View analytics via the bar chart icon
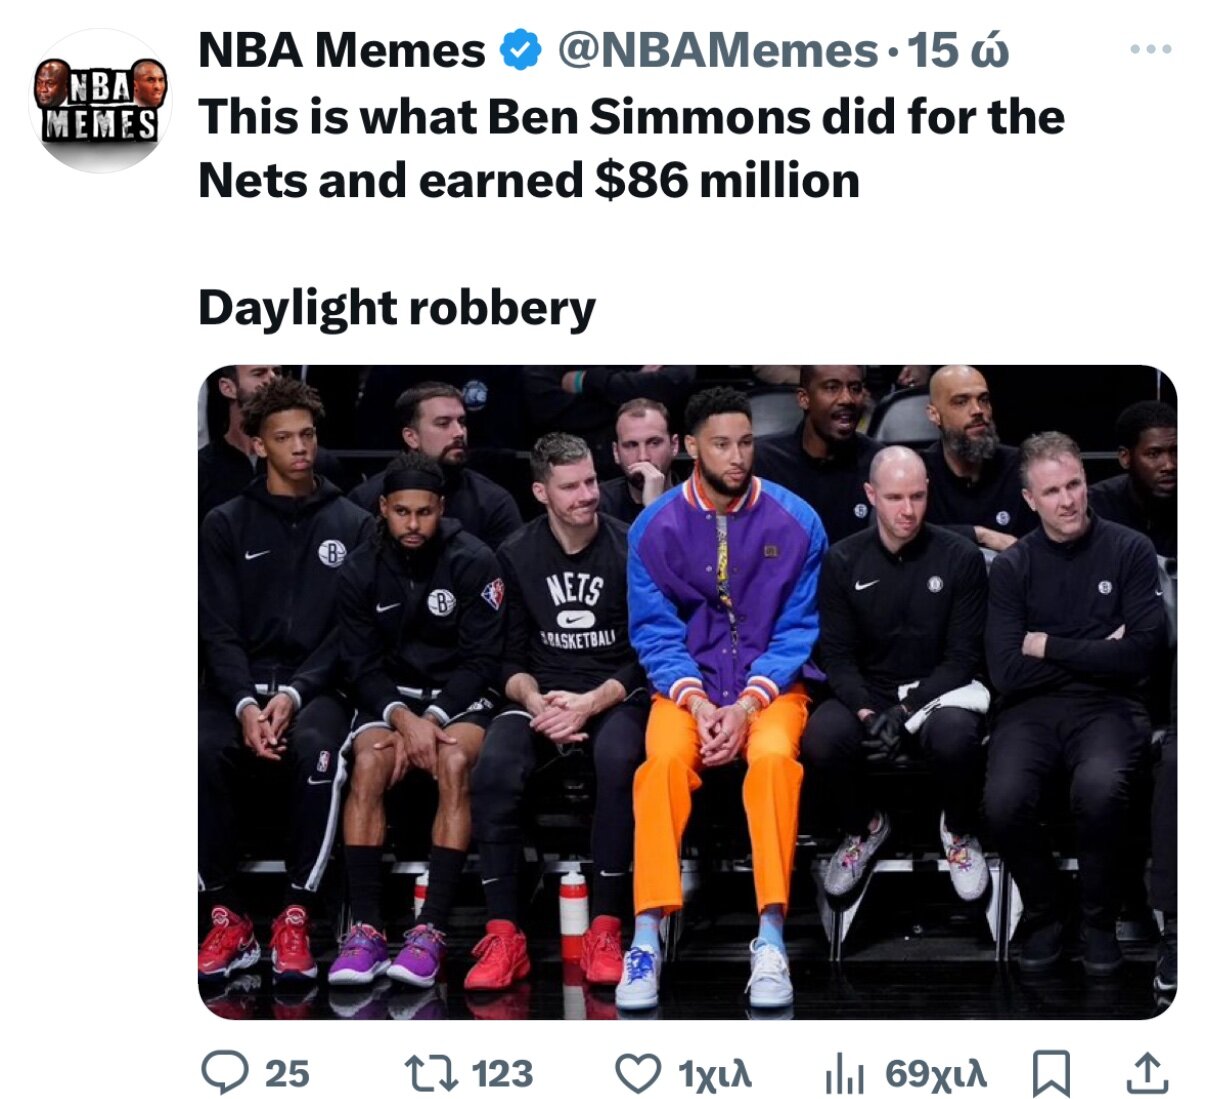 coord(844,1075)
